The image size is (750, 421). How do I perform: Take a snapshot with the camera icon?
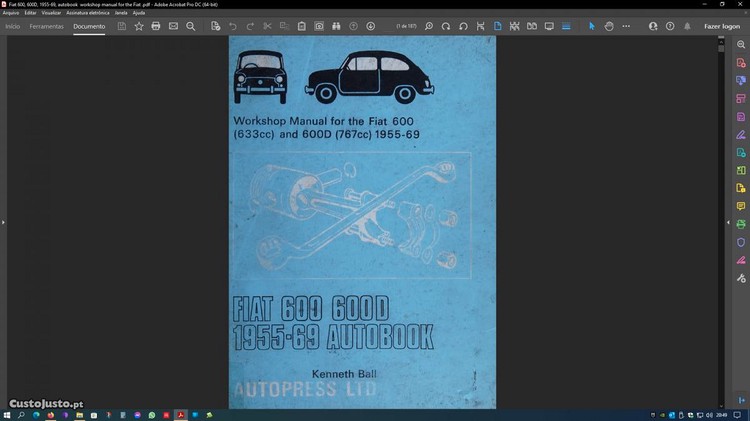(x=319, y=26)
